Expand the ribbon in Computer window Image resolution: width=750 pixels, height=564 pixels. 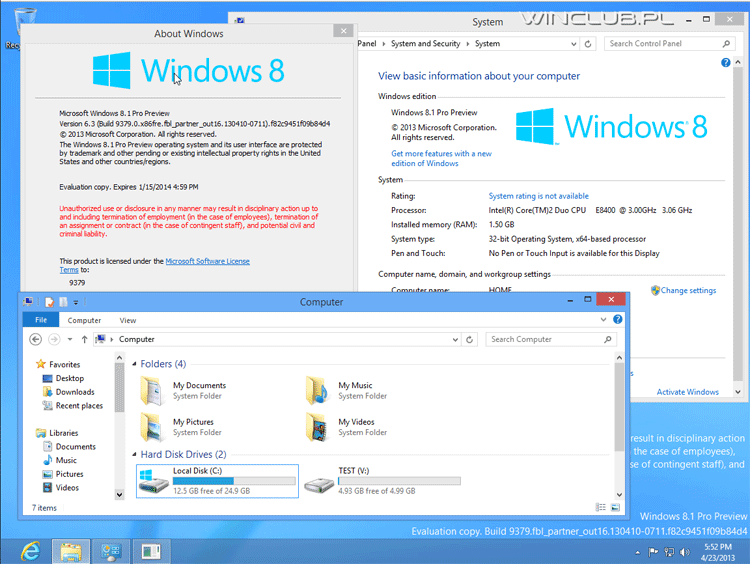pyautogui.click(x=603, y=320)
